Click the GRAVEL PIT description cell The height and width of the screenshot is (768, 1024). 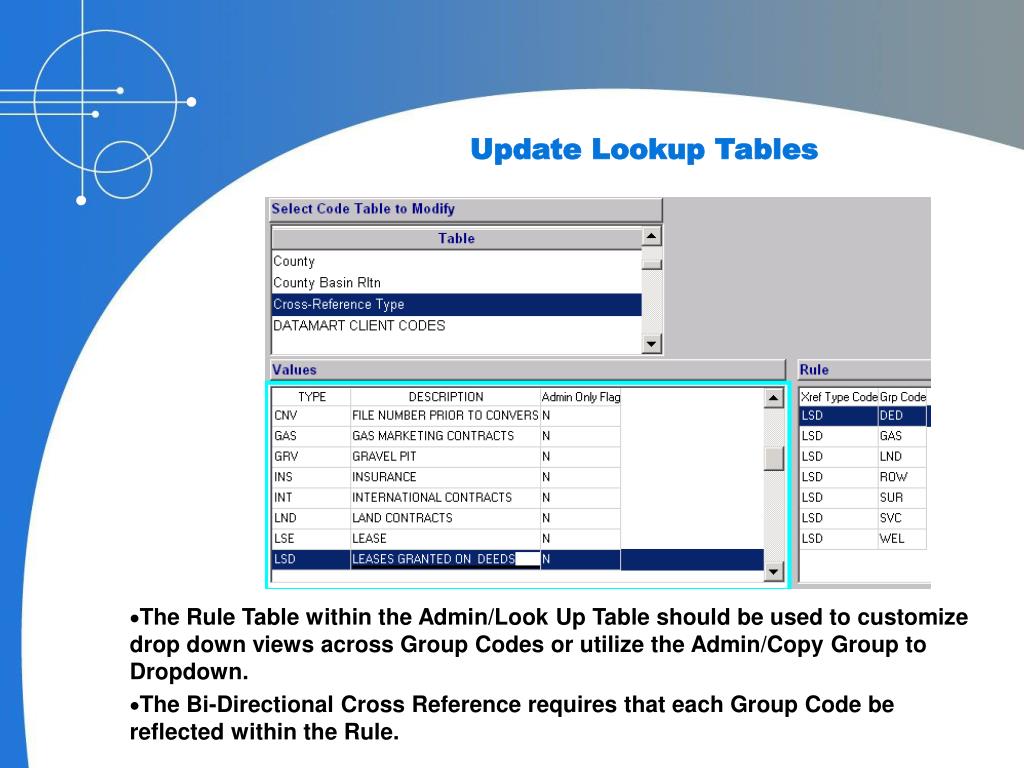coord(445,456)
